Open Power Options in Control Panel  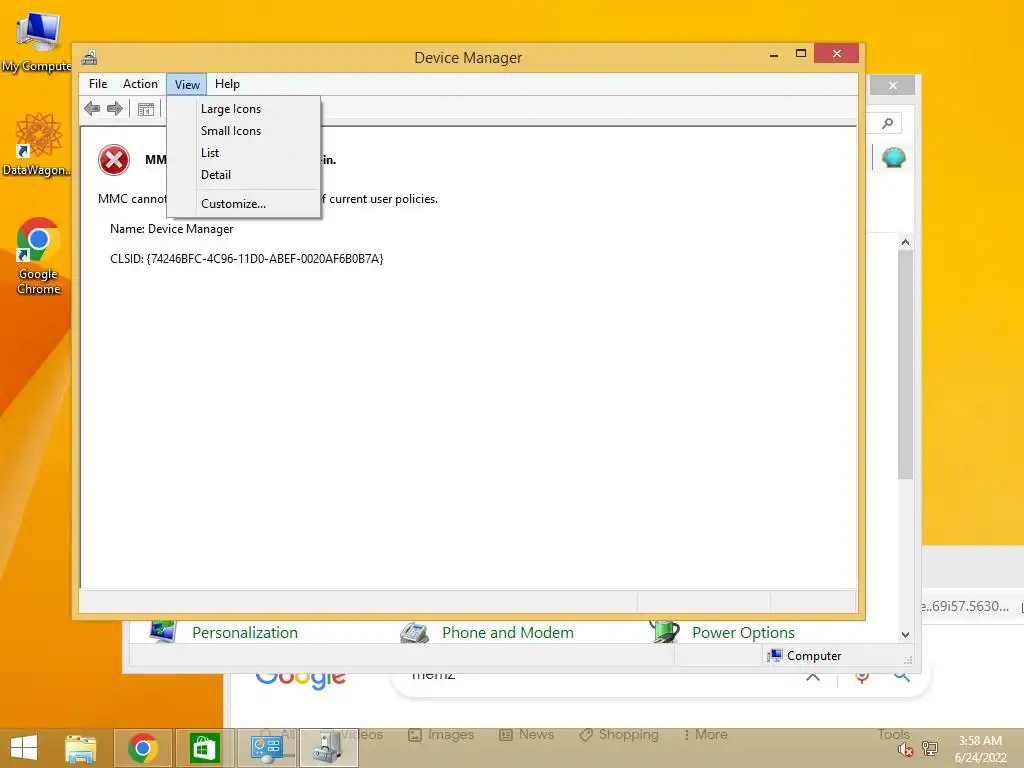click(743, 633)
